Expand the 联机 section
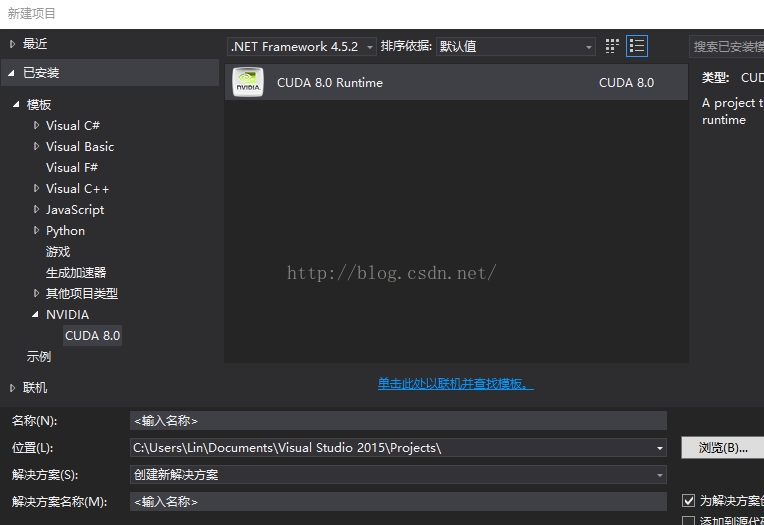 click(13, 388)
